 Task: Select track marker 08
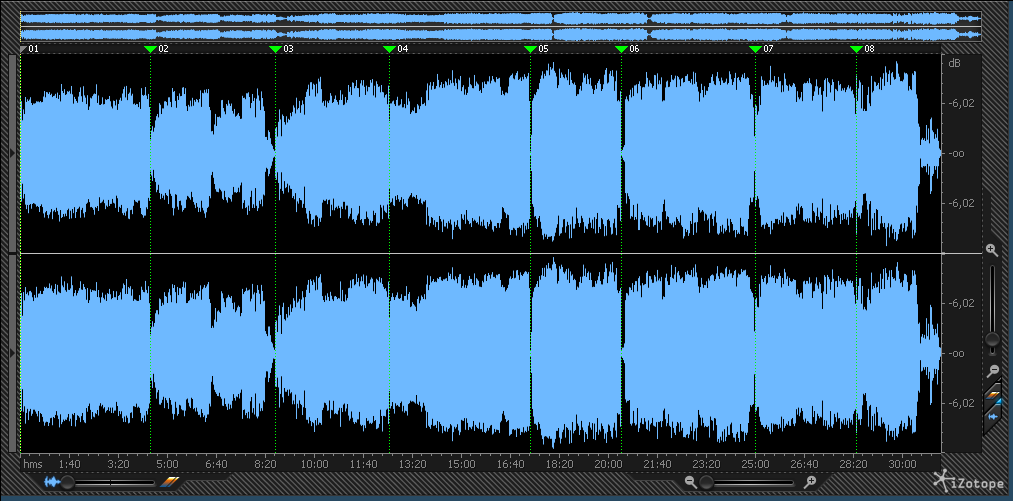[x=862, y=48]
